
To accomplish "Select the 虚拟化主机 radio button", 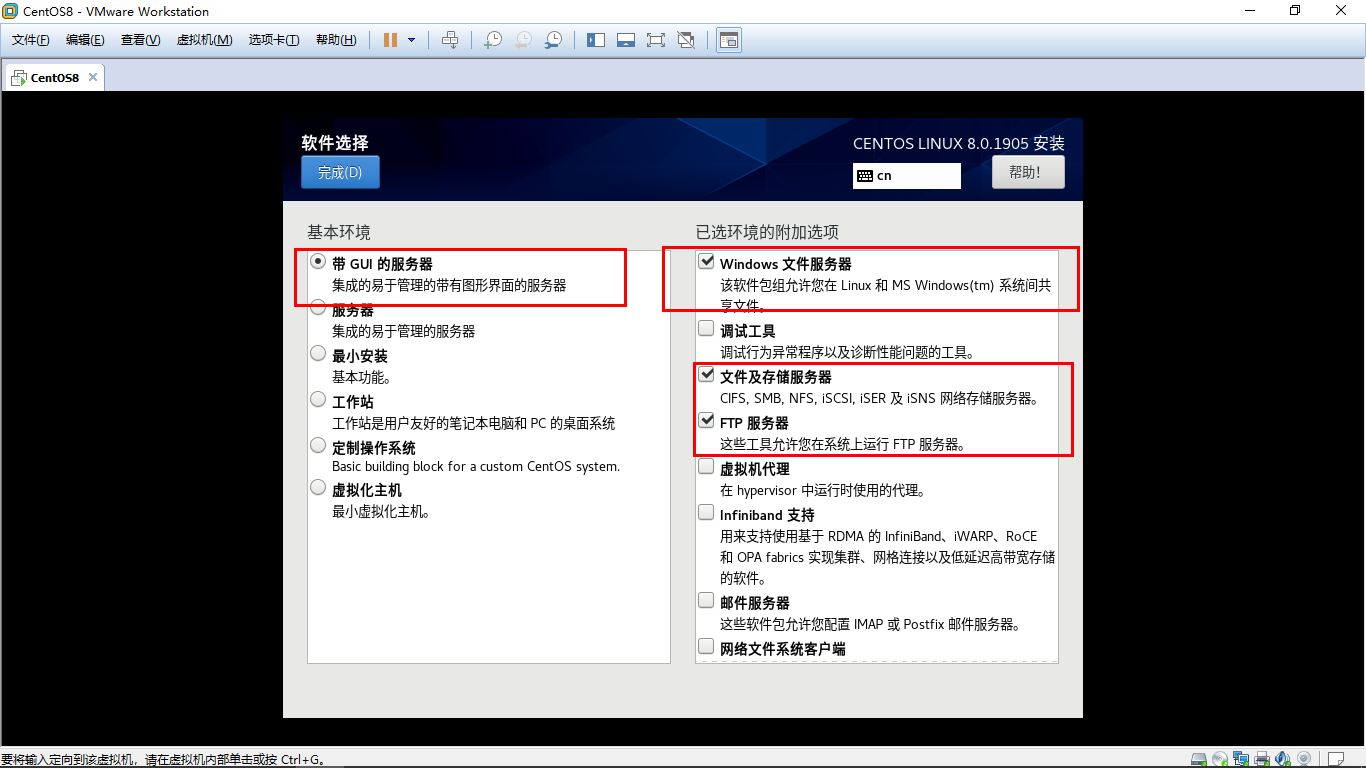I will [x=318, y=489].
